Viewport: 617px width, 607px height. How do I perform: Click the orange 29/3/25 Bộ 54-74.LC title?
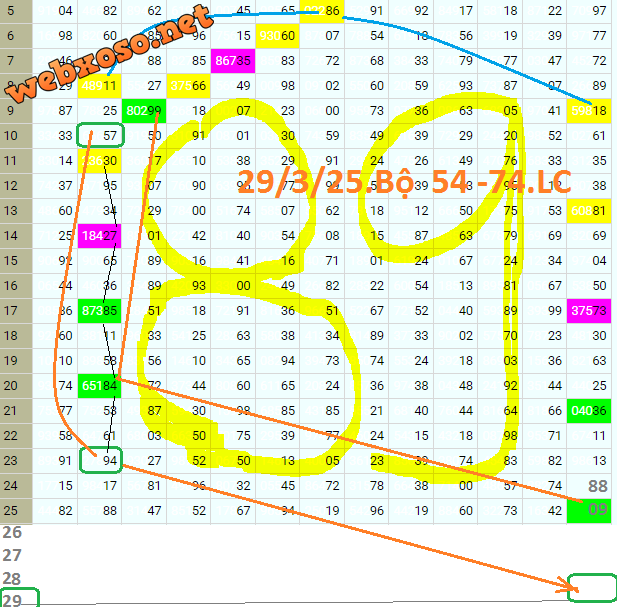[x=403, y=181]
